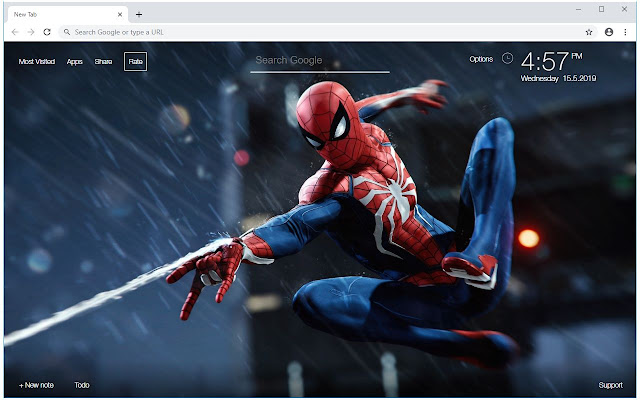Select the New Tab browser tab

point(67,15)
